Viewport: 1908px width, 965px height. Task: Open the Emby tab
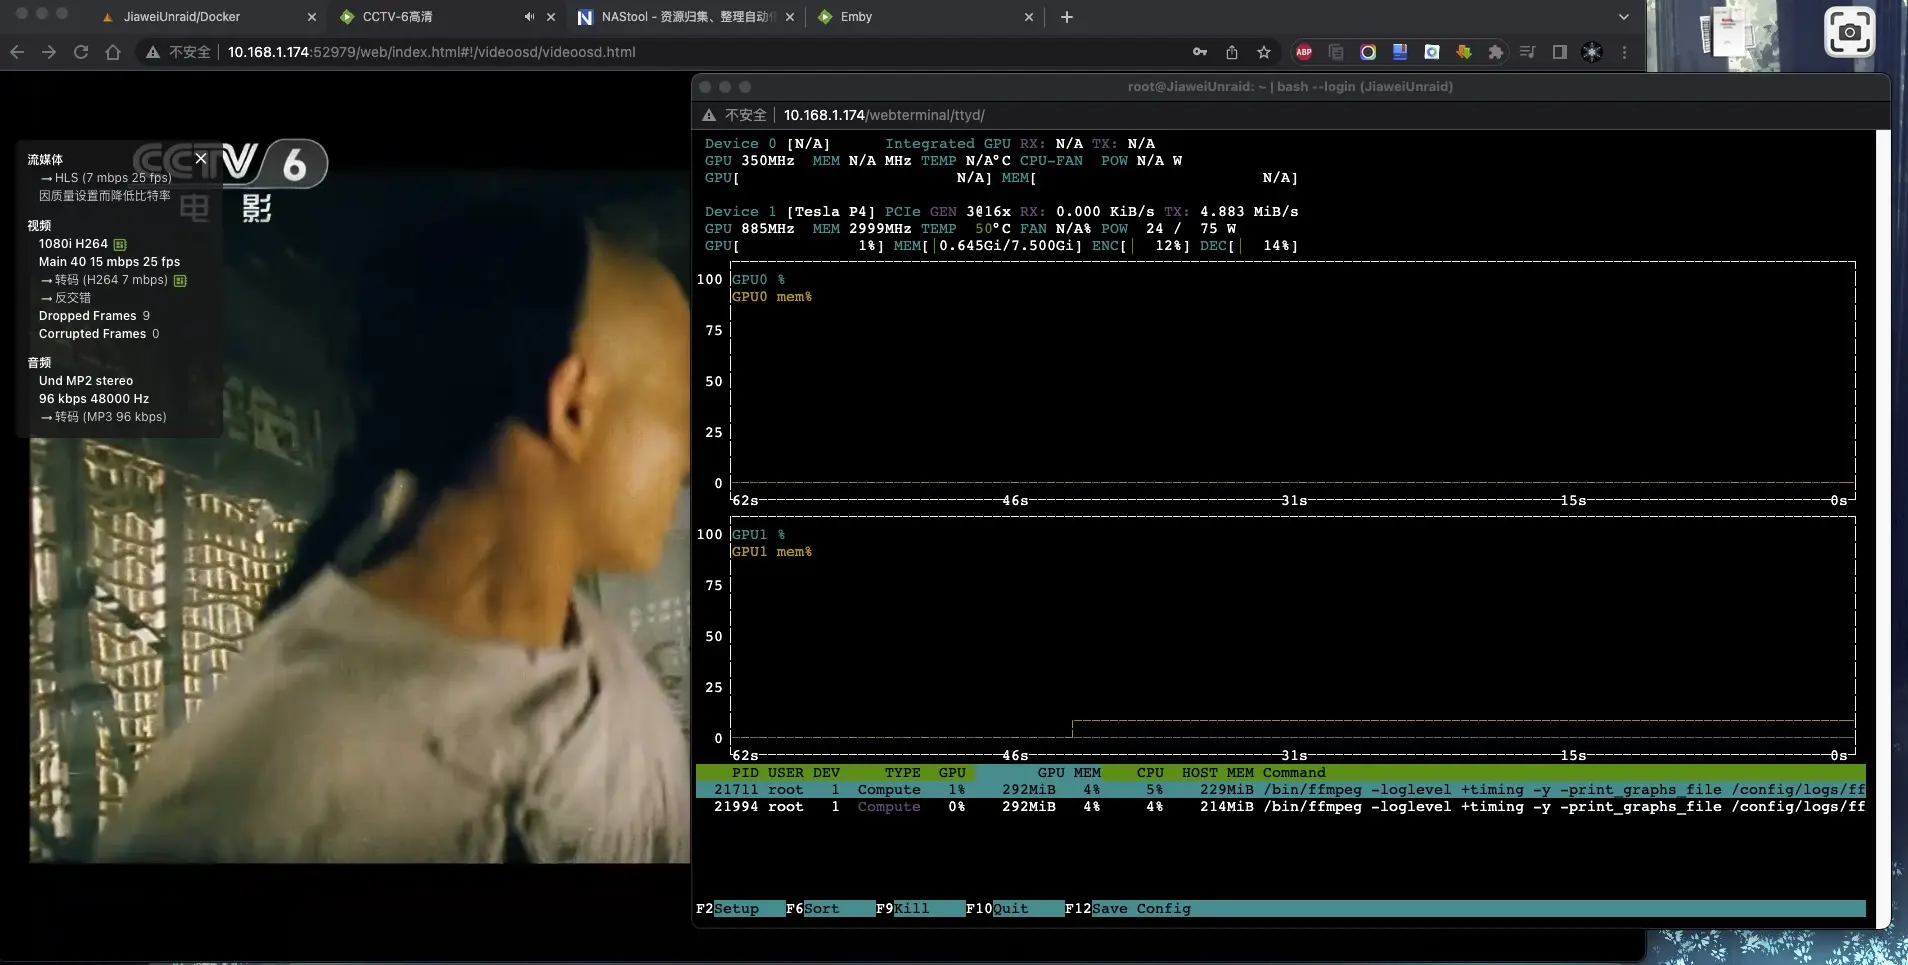[x=856, y=17]
